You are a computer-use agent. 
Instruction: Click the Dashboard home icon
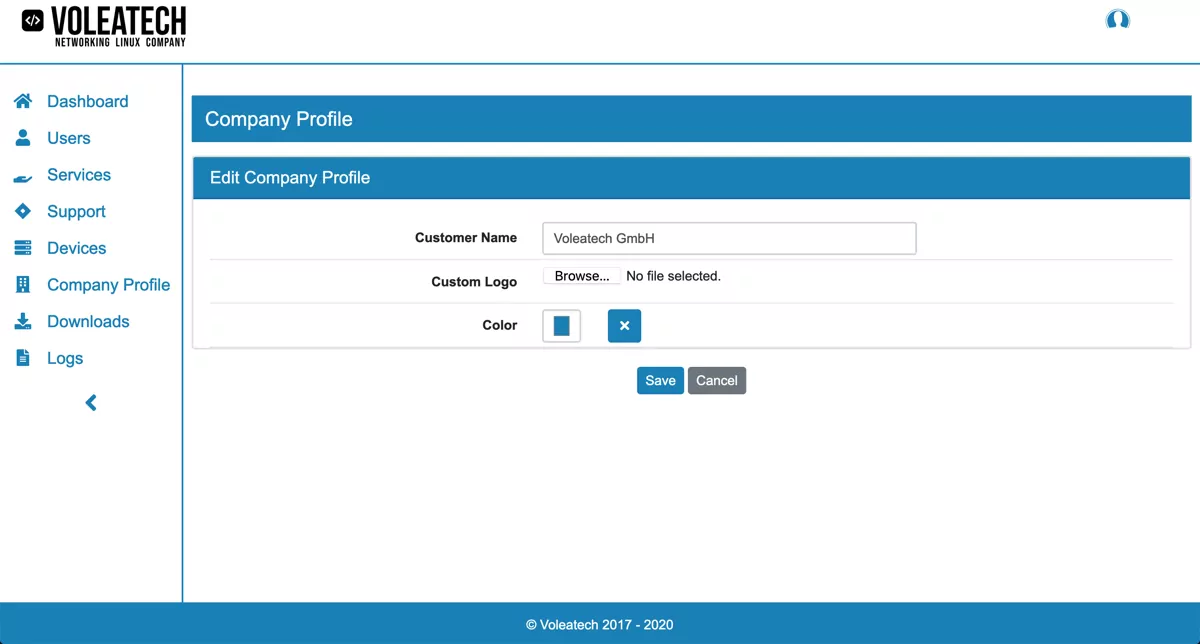(23, 101)
